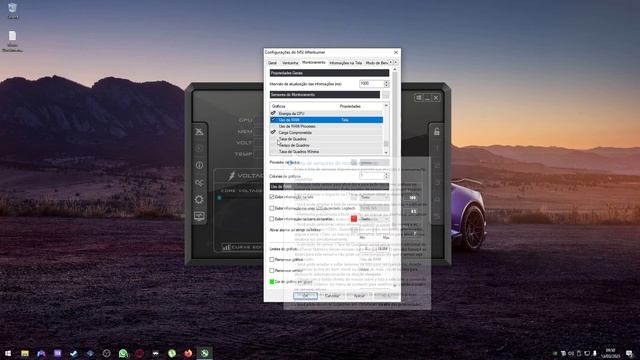Viewport: 640px width, 360px height.
Task: Enable Logitech keyboard LCD display checkbox
Action: [x=272, y=208]
